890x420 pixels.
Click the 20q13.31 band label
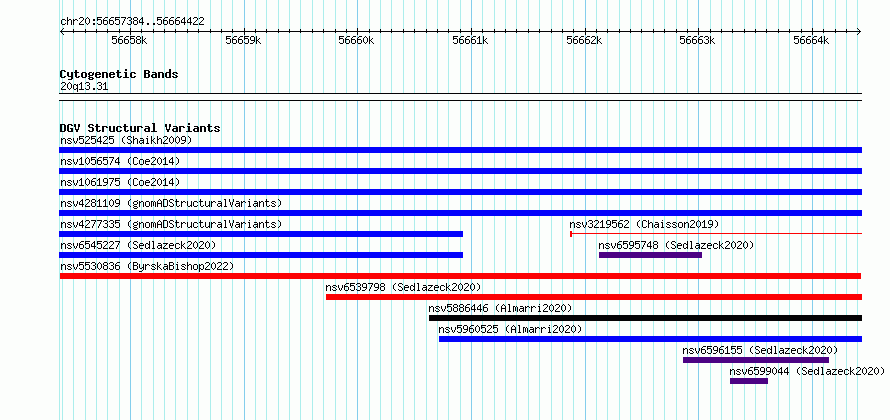[x=84, y=87]
